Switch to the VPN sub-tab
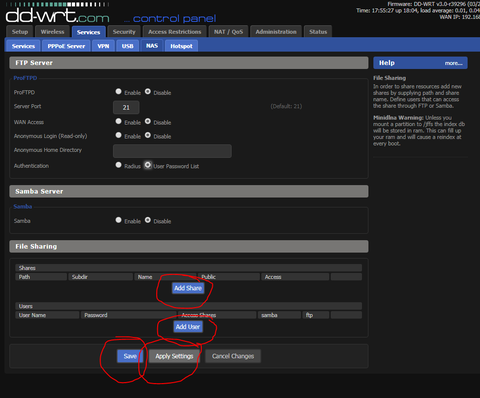The image size is (480, 398). coord(103,46)
